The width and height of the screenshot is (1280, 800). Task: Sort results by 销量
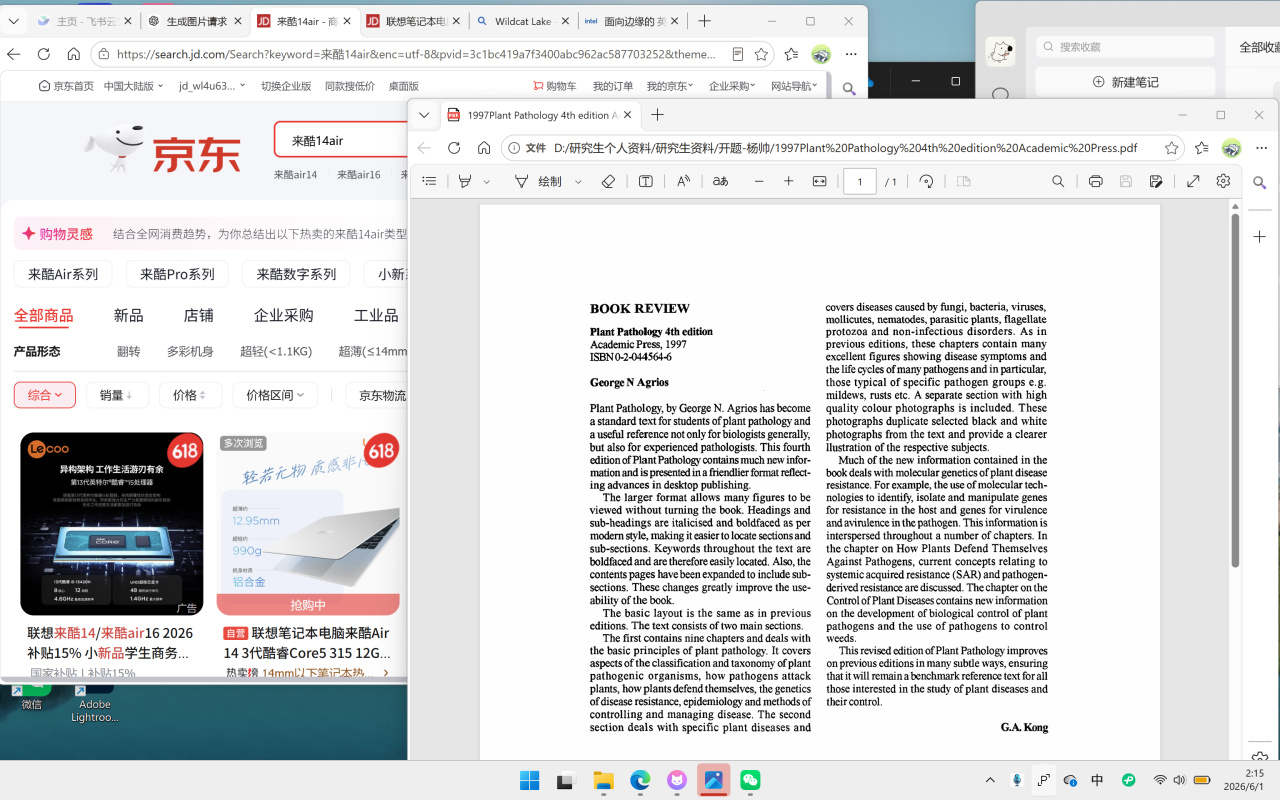pyautogui.click(x=116, y=395)
